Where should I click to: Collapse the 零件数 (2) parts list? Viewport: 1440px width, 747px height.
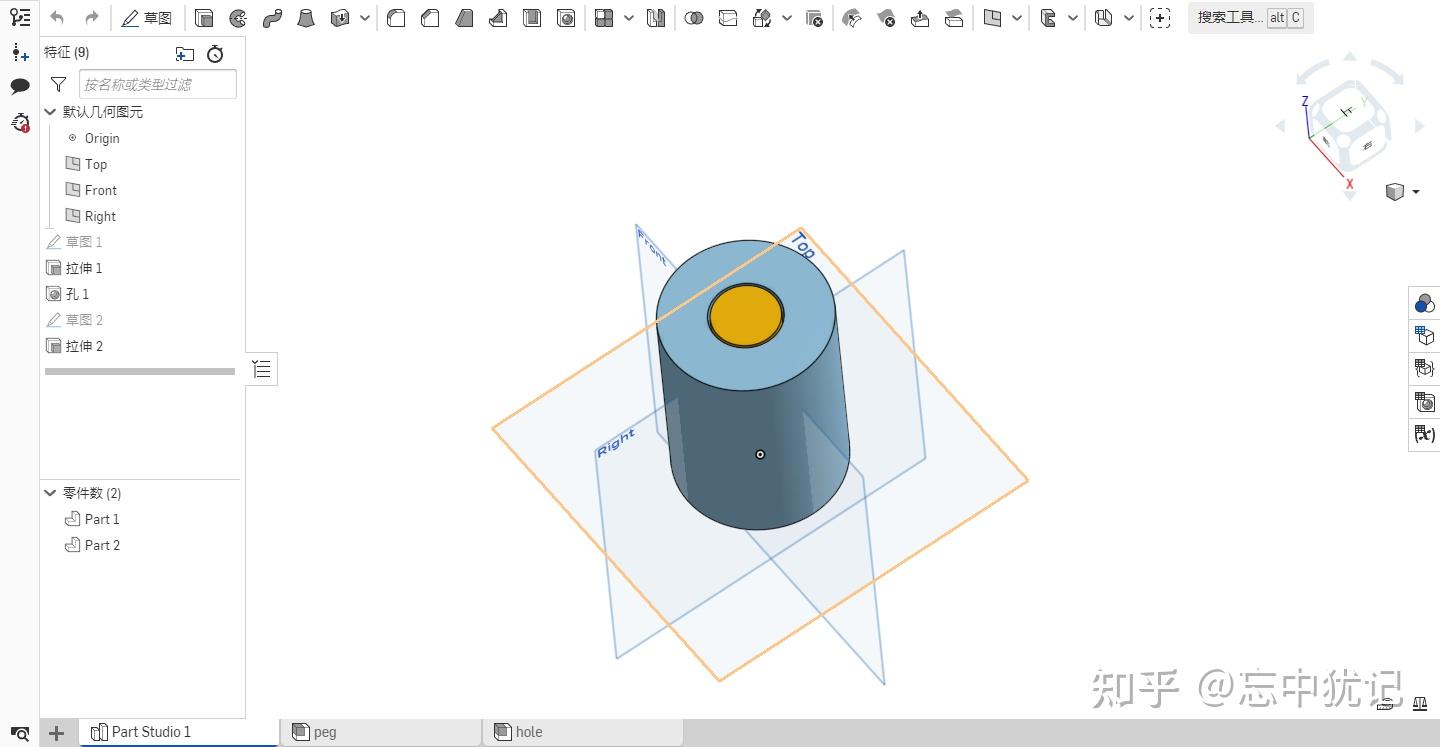click(51, 493)
